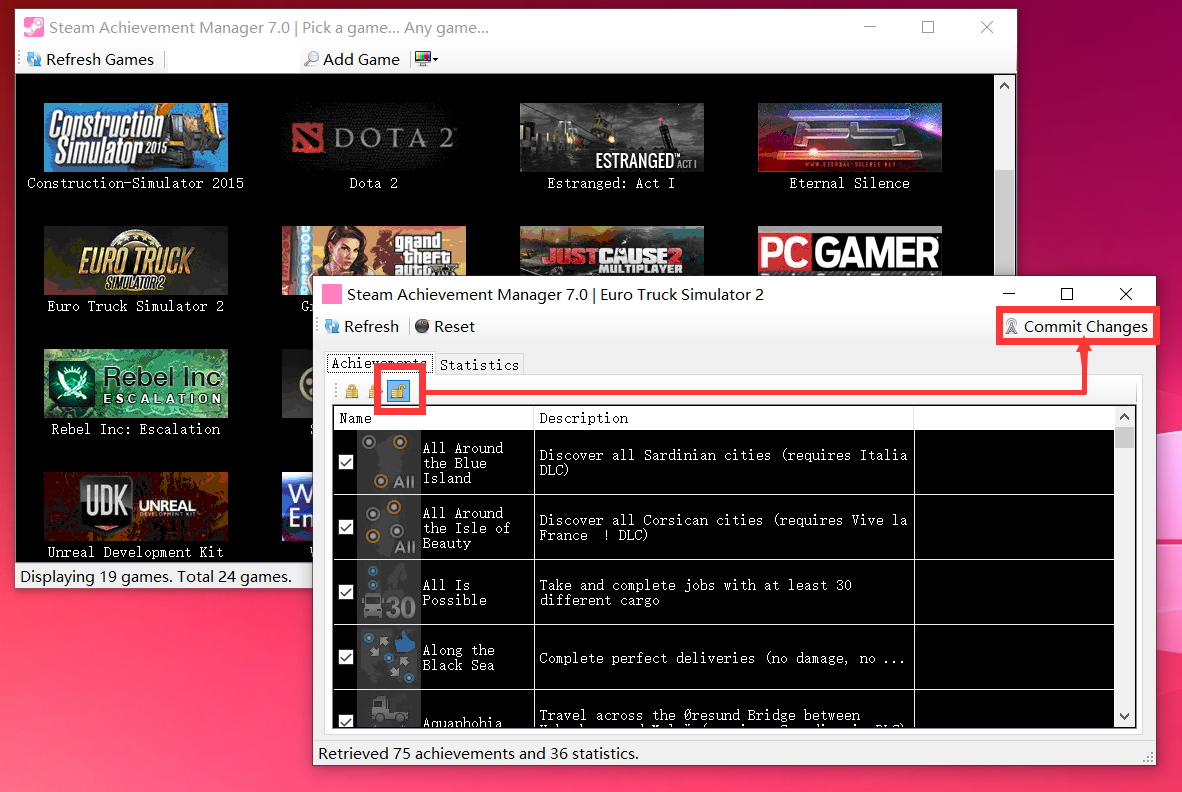Image resolution: width=1182 pixels, height=792 pixels.
Task: Click 'Displaying 19 games' status bar text
Action: click(155, 576)
